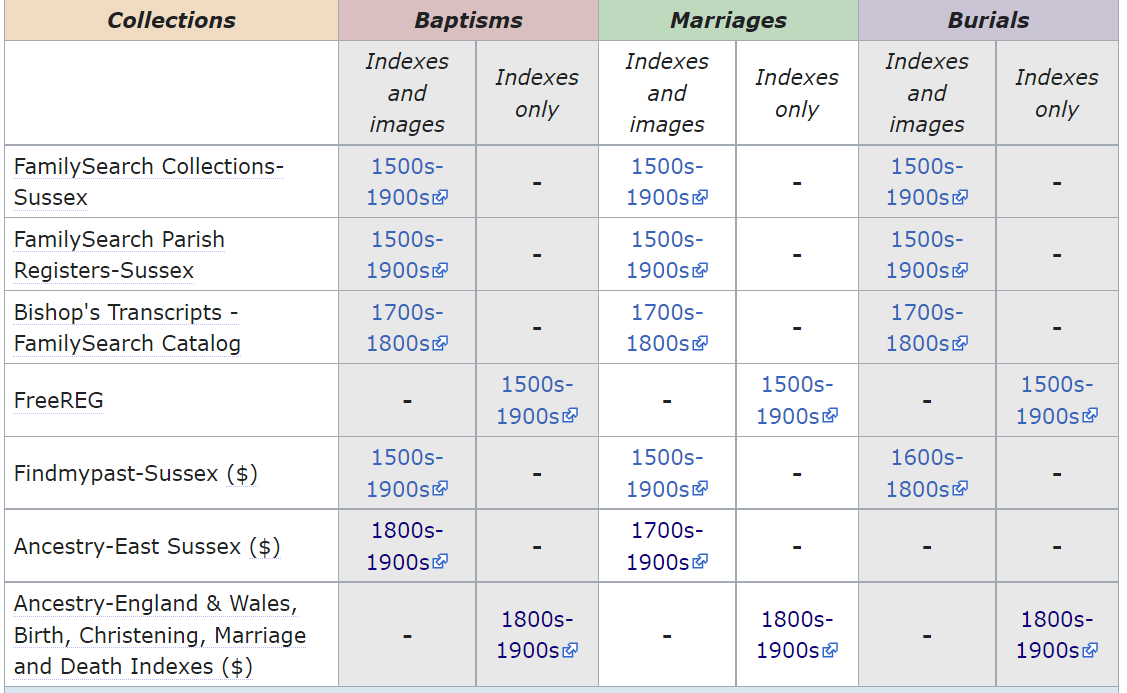Click Burials 'Indexes and images' subheader
This screenshot has width=1127, height=693.
click(x=926, y=93)
